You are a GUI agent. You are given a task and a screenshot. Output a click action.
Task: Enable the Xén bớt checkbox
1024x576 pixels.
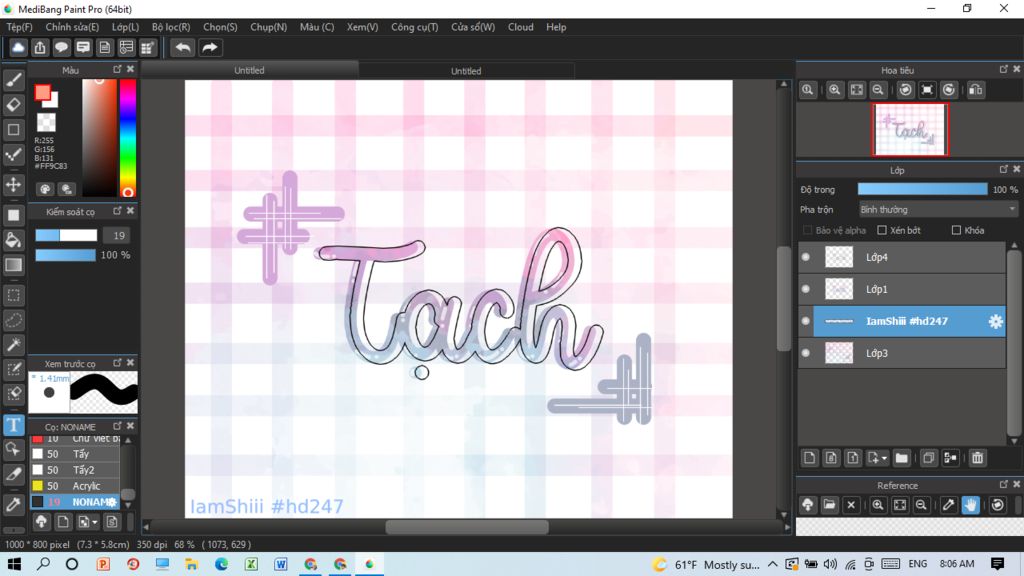pos(882,230)
